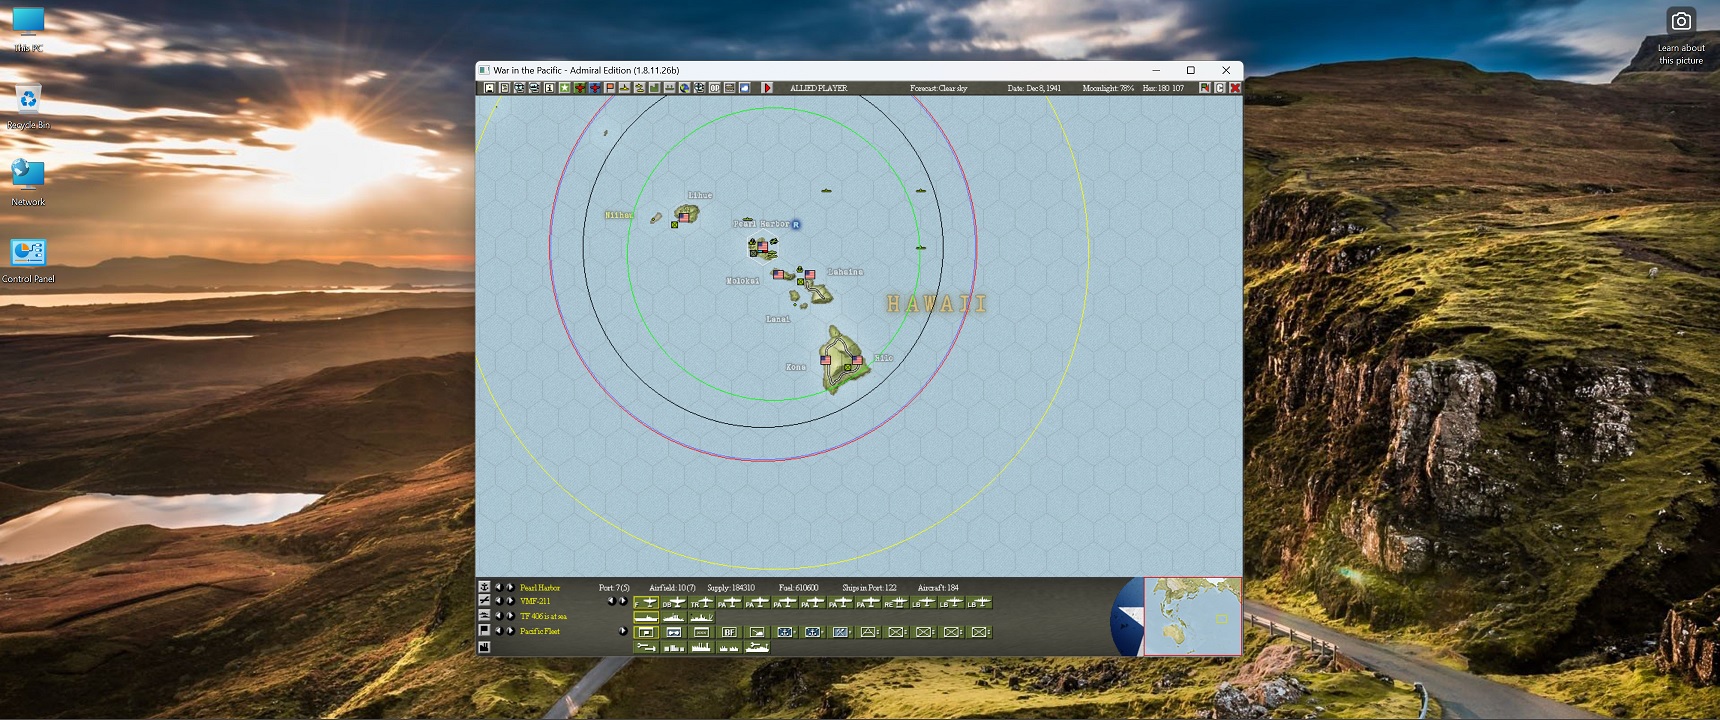Click previous arrow next to TF 406
Screen dimensions: 1720x720
pos(498,616)
